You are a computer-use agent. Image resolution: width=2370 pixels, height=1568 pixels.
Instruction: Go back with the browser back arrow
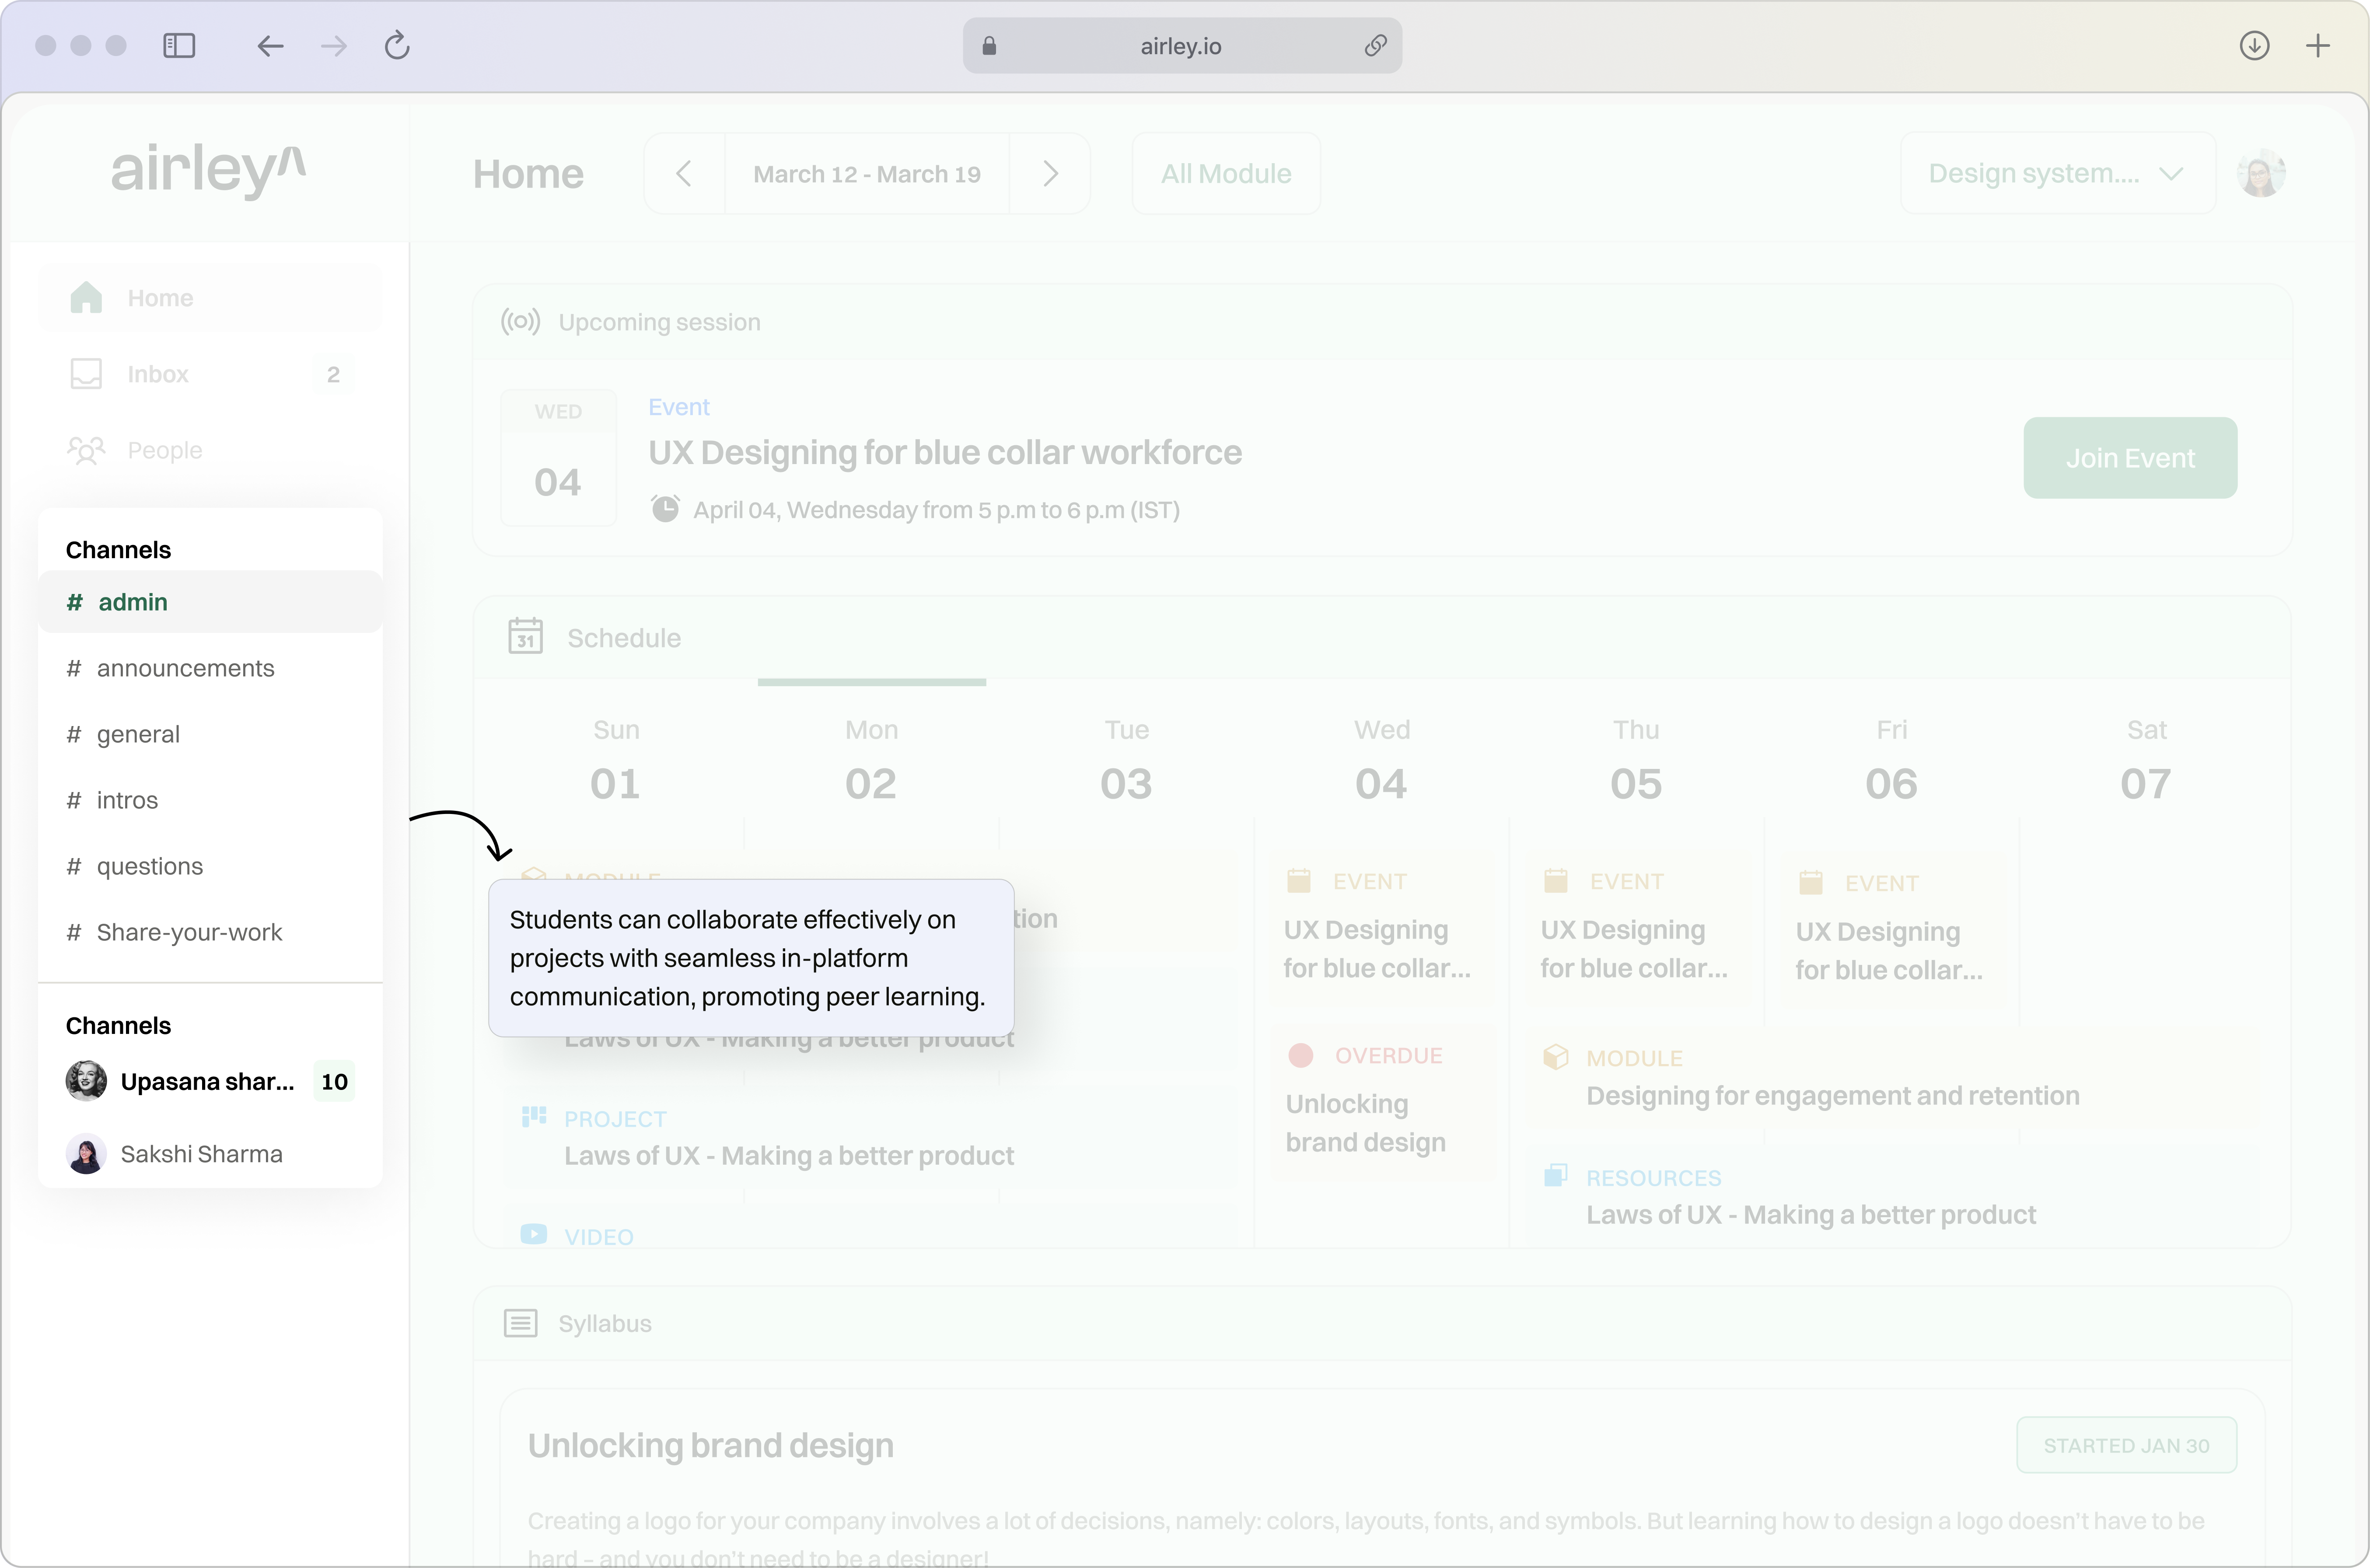(270, 46)
